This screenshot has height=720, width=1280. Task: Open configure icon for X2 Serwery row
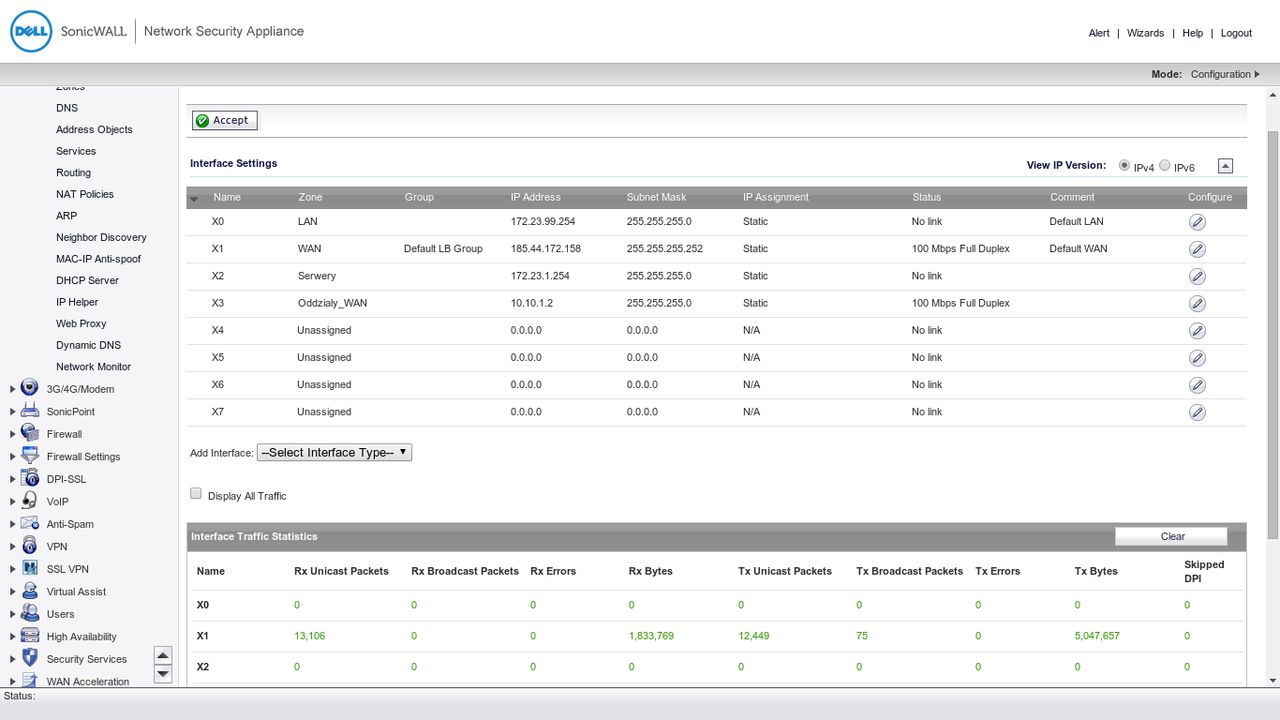tap(1197, 276)
